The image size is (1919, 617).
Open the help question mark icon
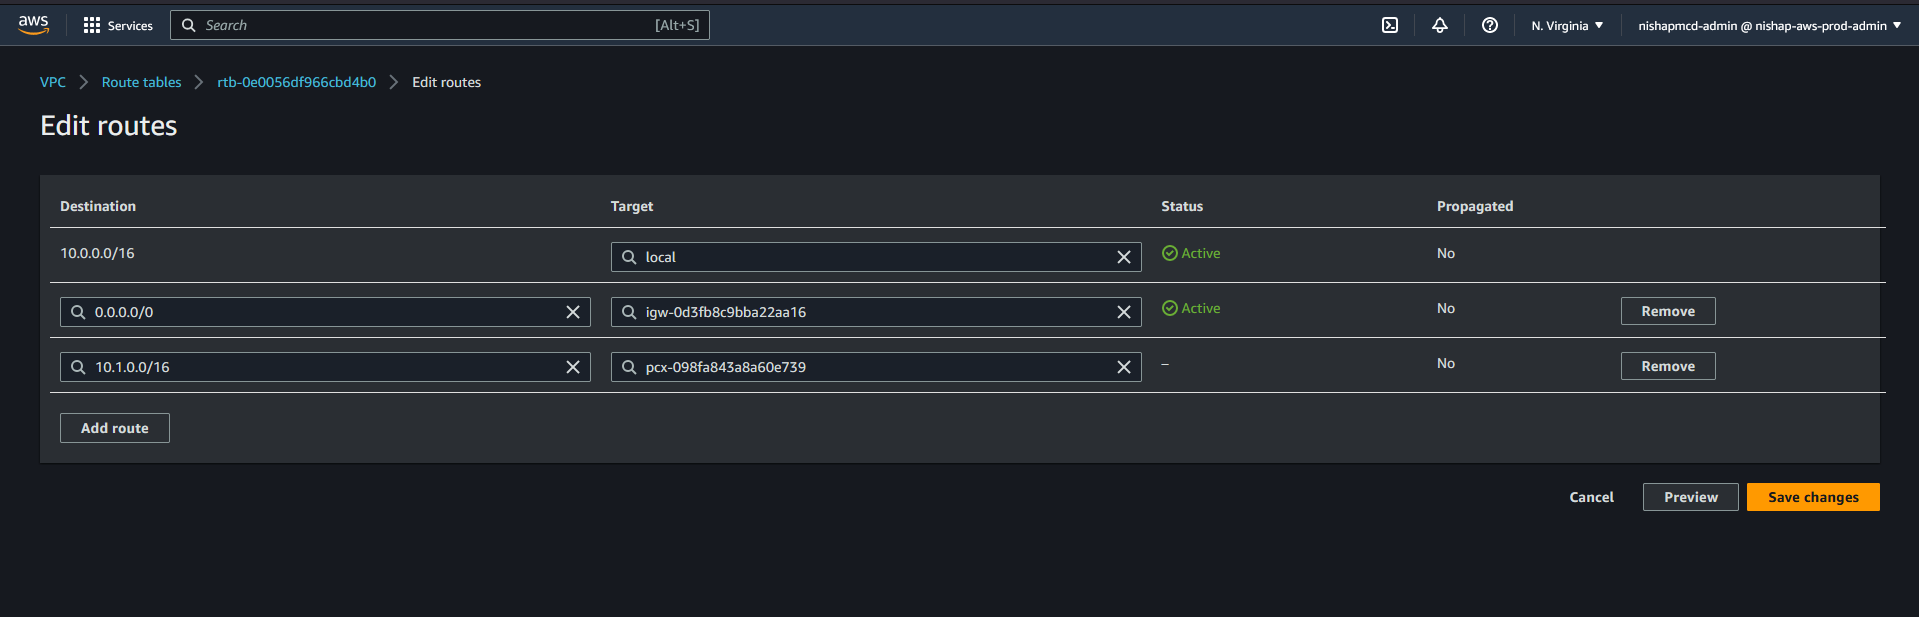click(x=1489, y=25)
